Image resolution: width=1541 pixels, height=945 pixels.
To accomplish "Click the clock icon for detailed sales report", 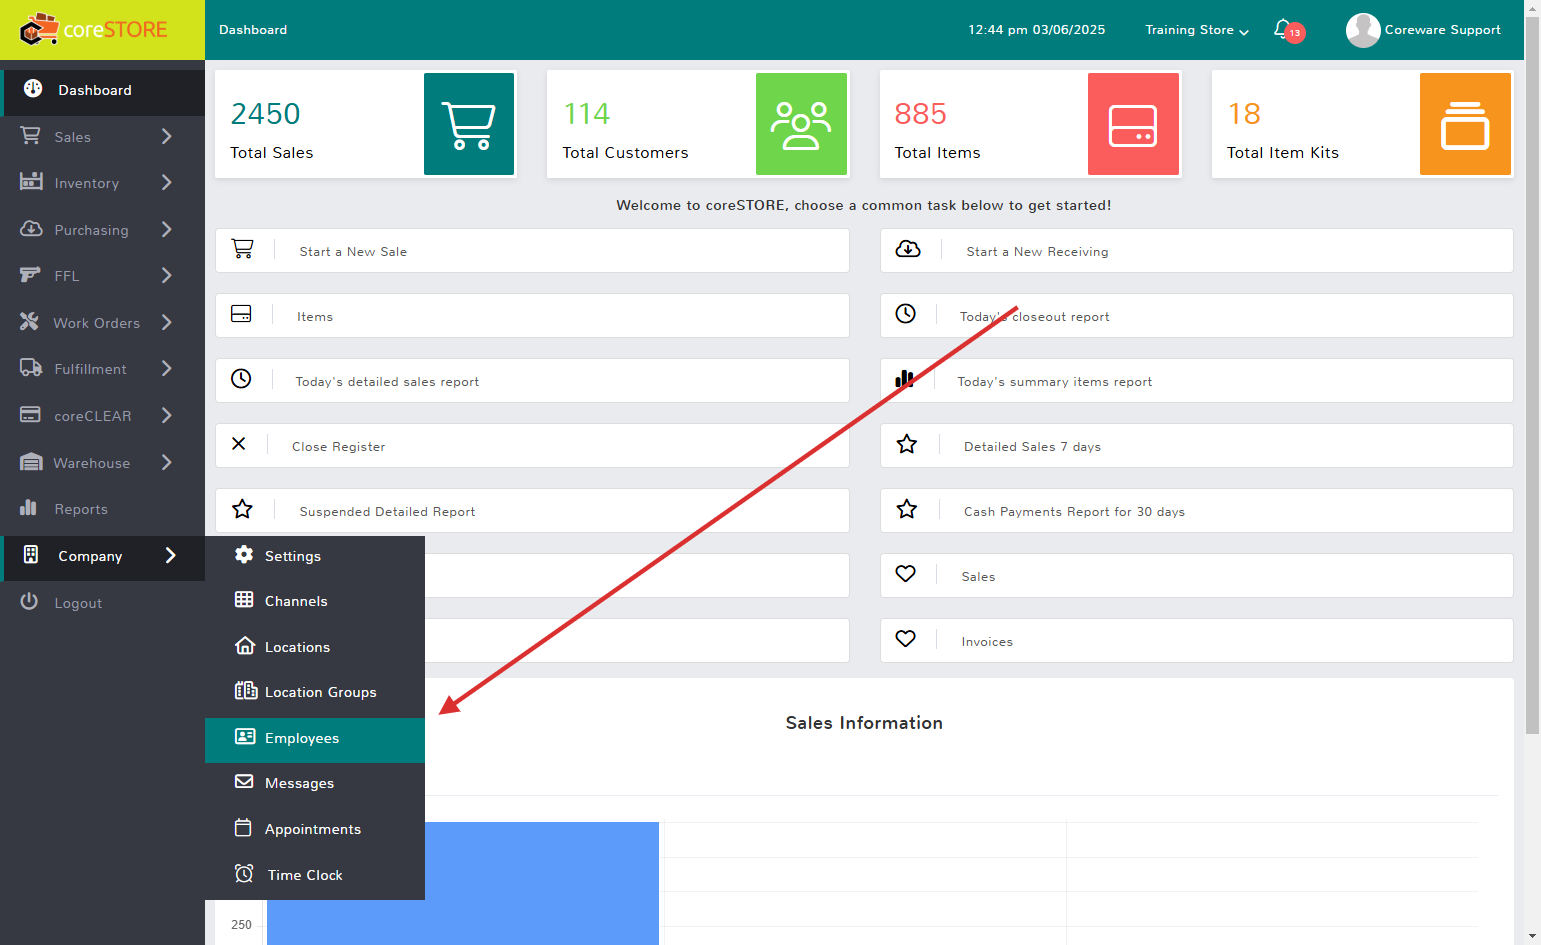I will coord(241,379).
